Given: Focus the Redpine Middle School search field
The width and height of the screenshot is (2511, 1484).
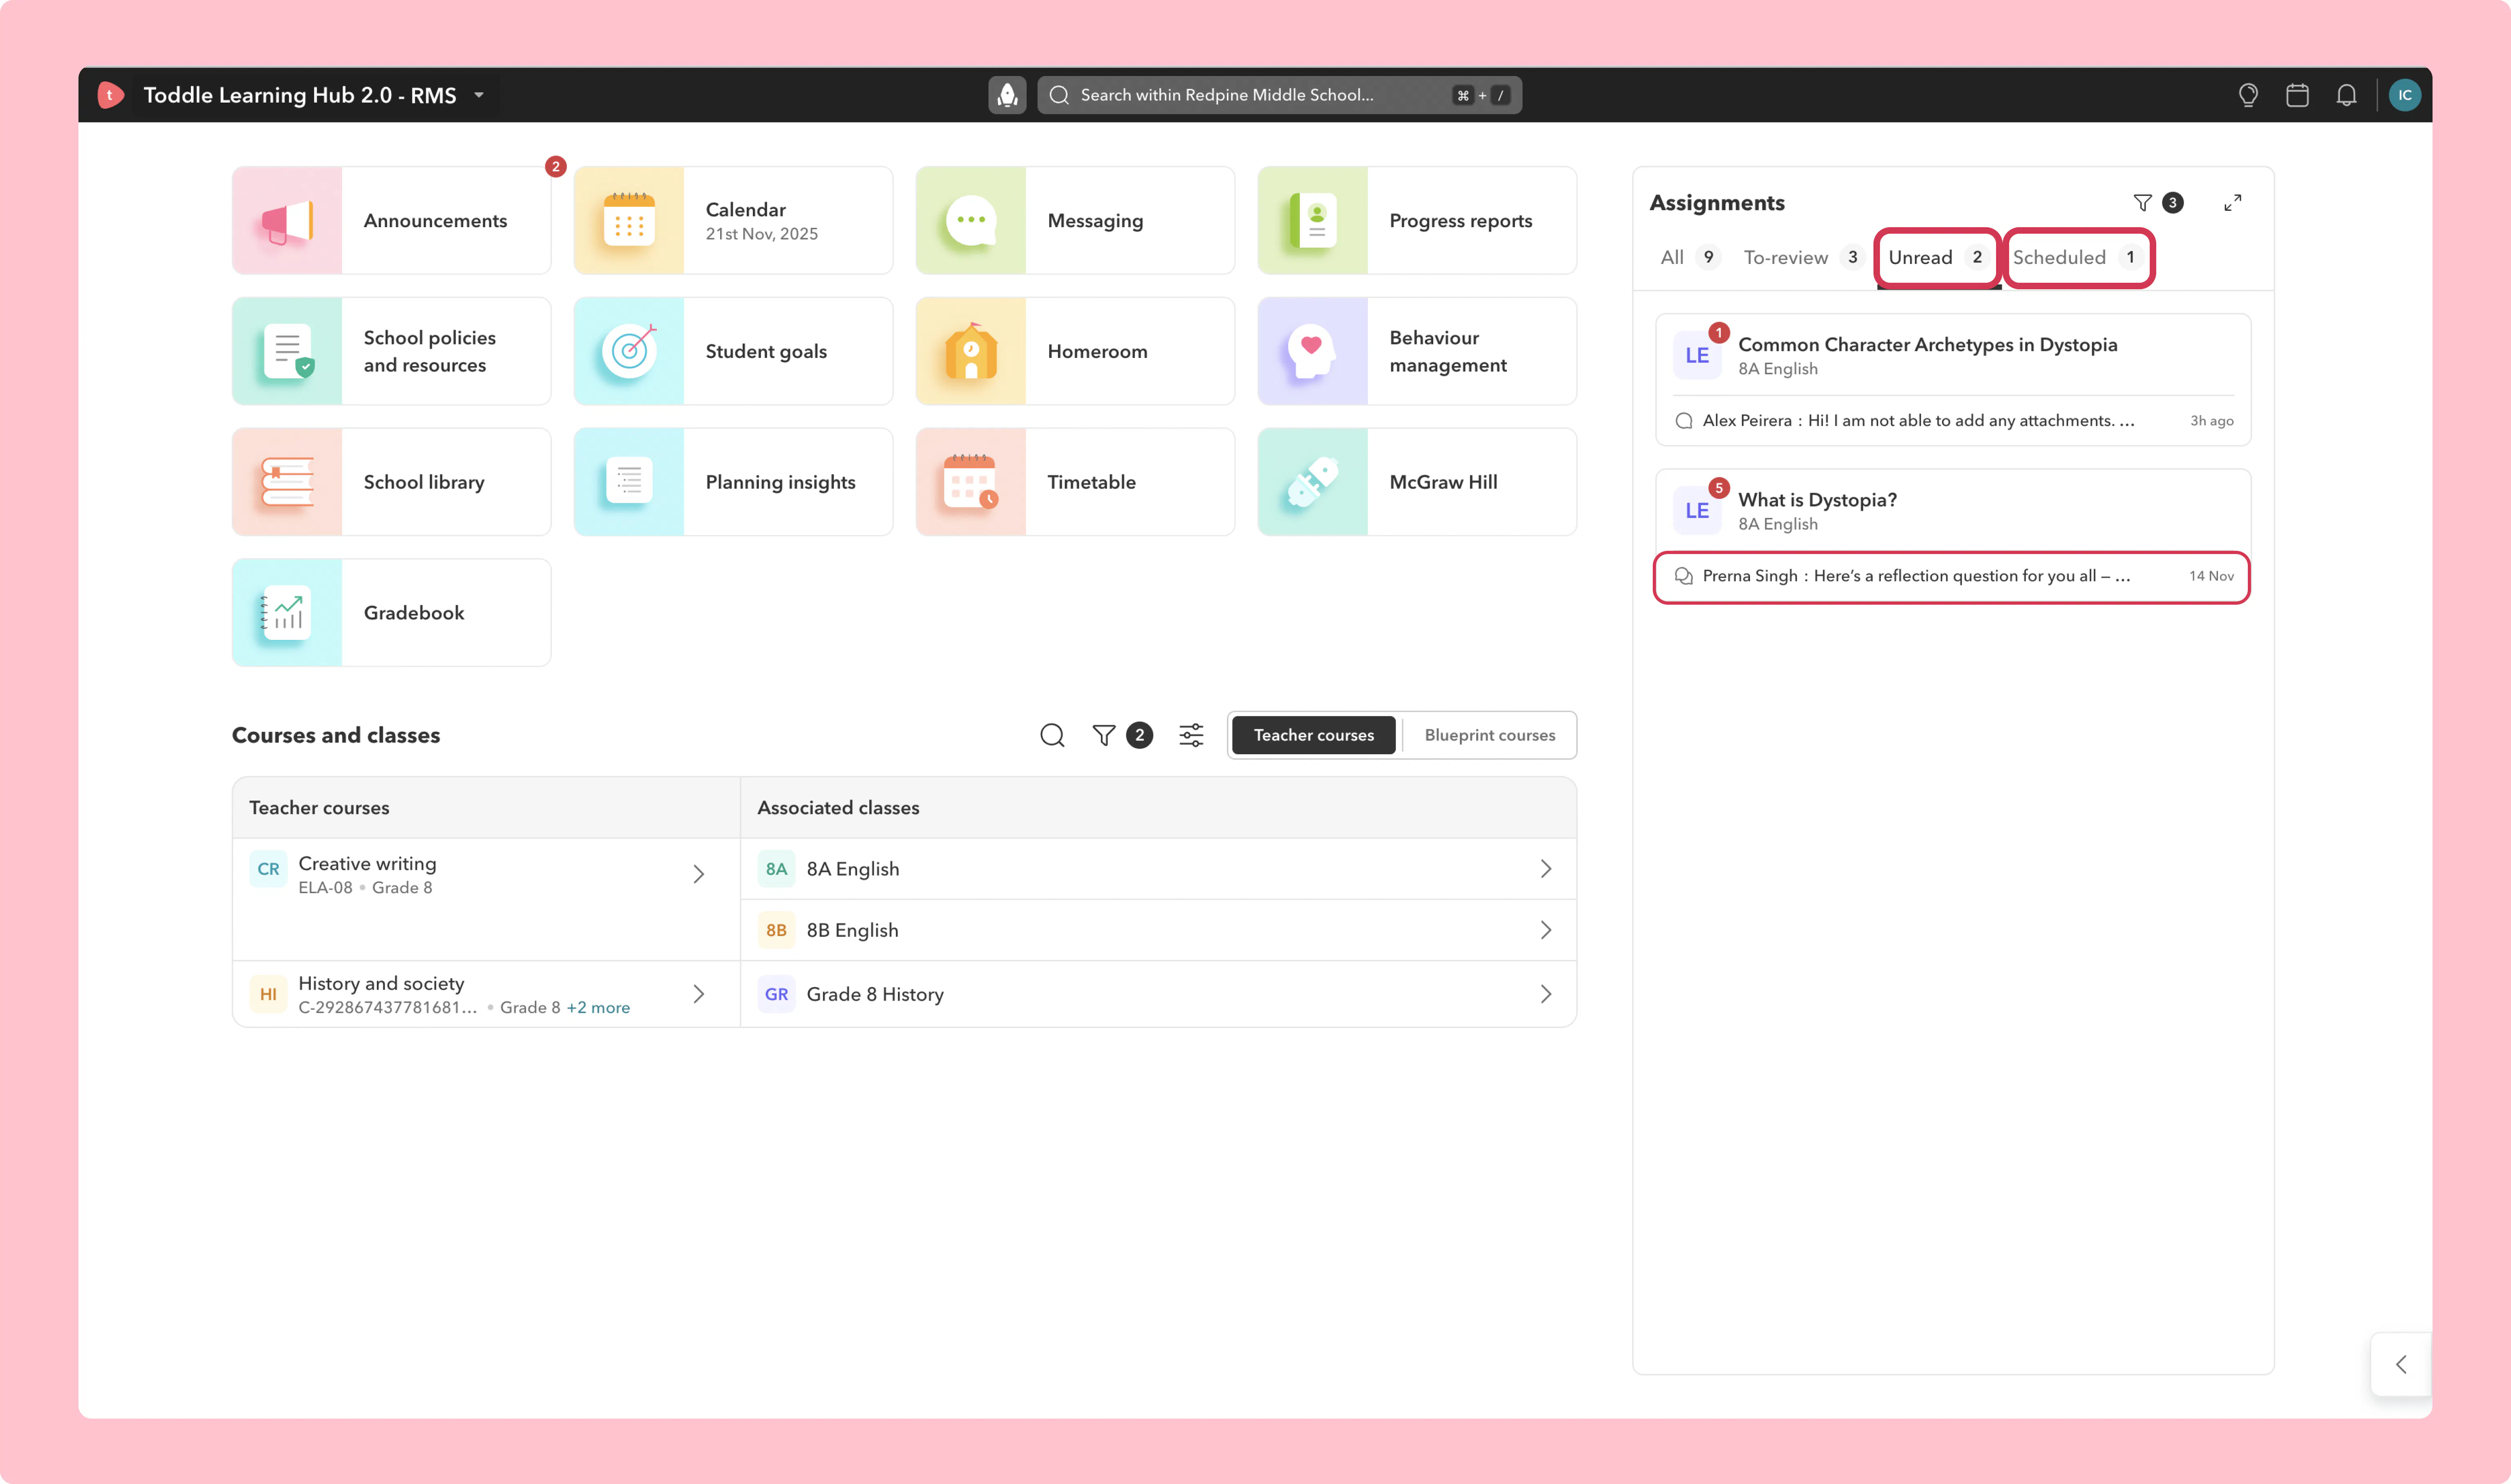Looking at the screenshot, I should click(1279, 95).
